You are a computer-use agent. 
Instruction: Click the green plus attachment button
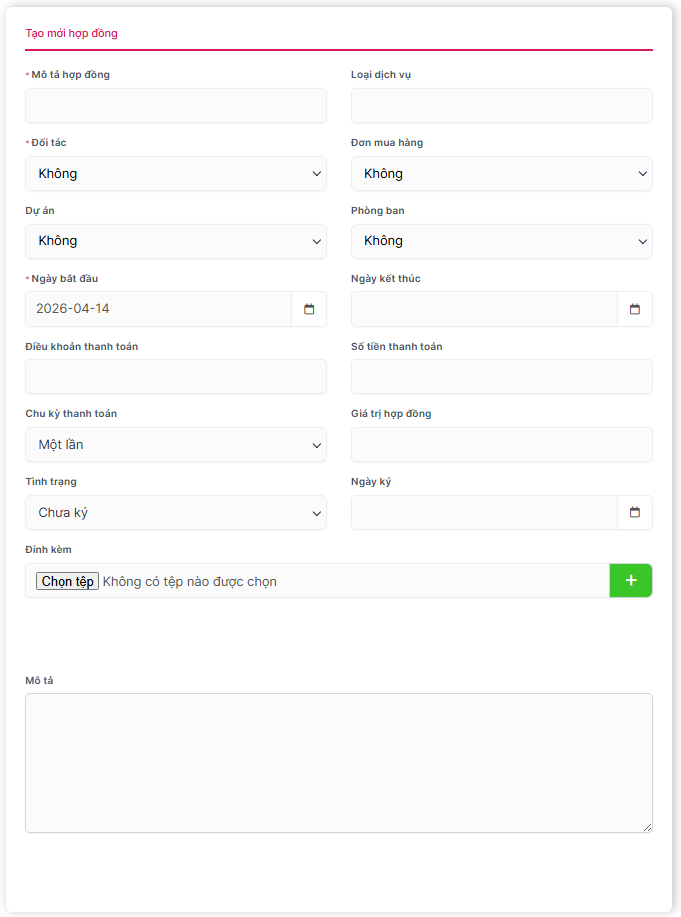point(630,581)
